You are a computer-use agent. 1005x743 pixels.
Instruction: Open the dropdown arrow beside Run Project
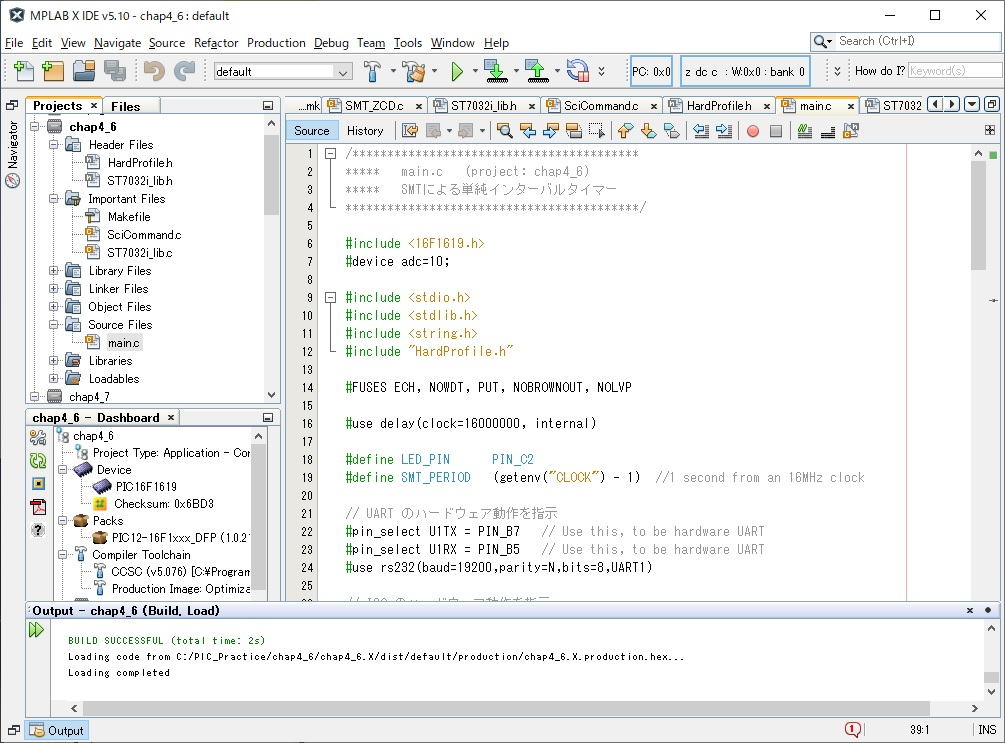(x=475, y=71)
